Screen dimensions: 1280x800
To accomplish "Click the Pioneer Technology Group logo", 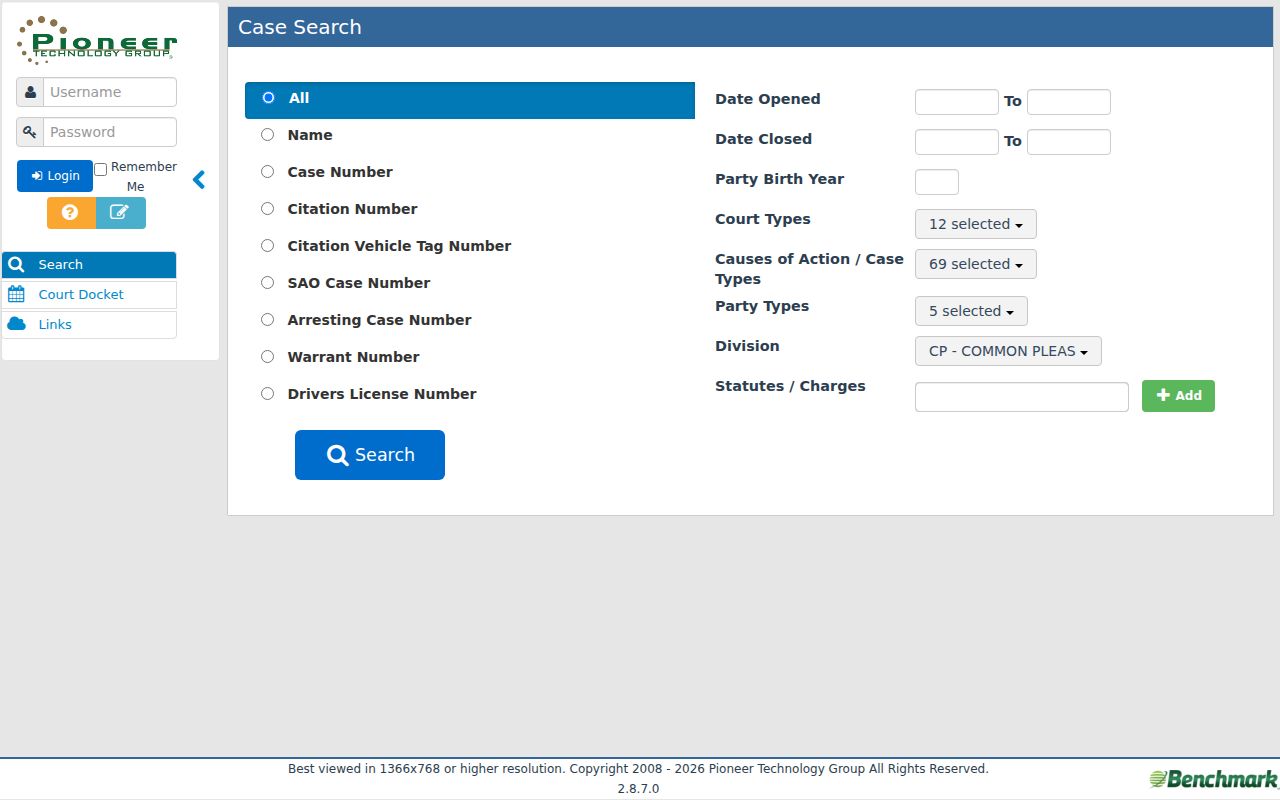I will coord(97,40).
